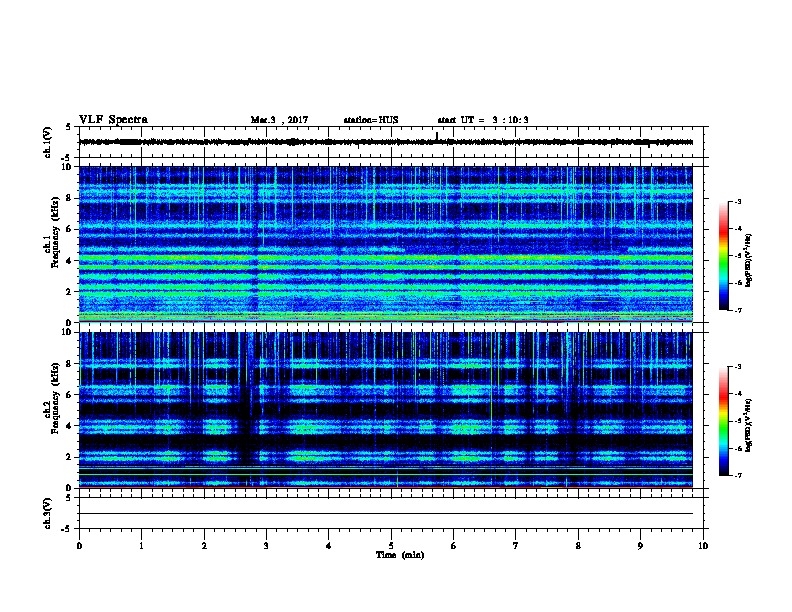Click the ch.2 spectrogram color scale bar

coord(724,421)
